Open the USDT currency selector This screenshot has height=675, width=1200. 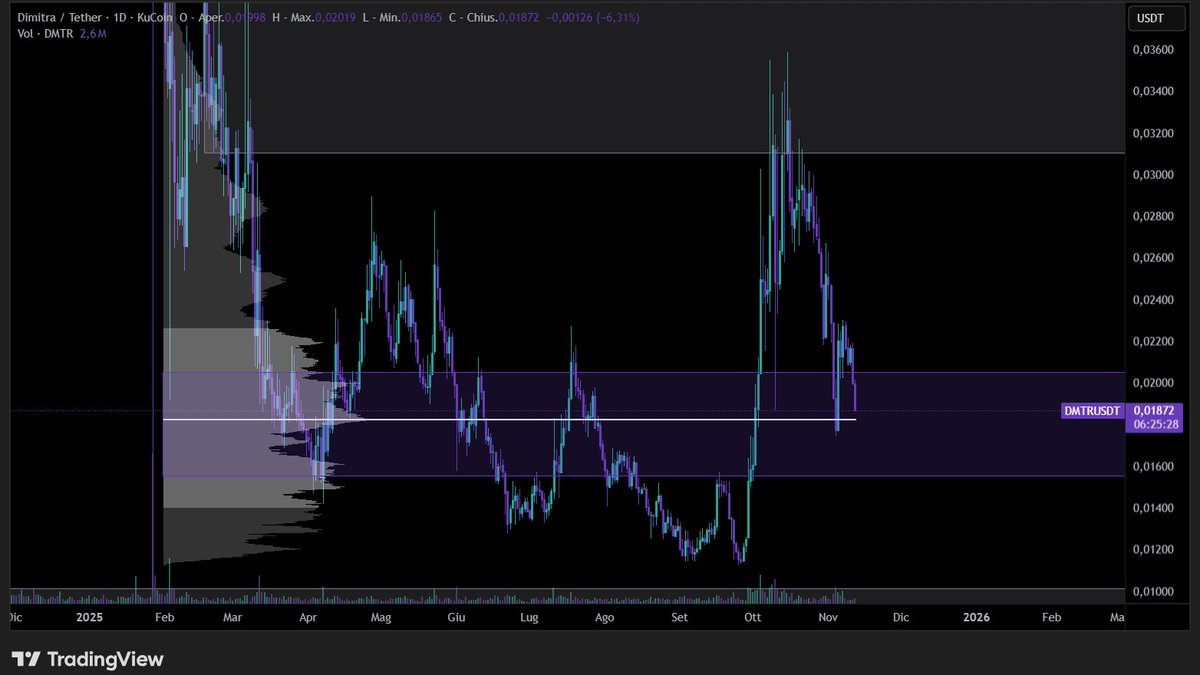click(x=1155, y=18)
